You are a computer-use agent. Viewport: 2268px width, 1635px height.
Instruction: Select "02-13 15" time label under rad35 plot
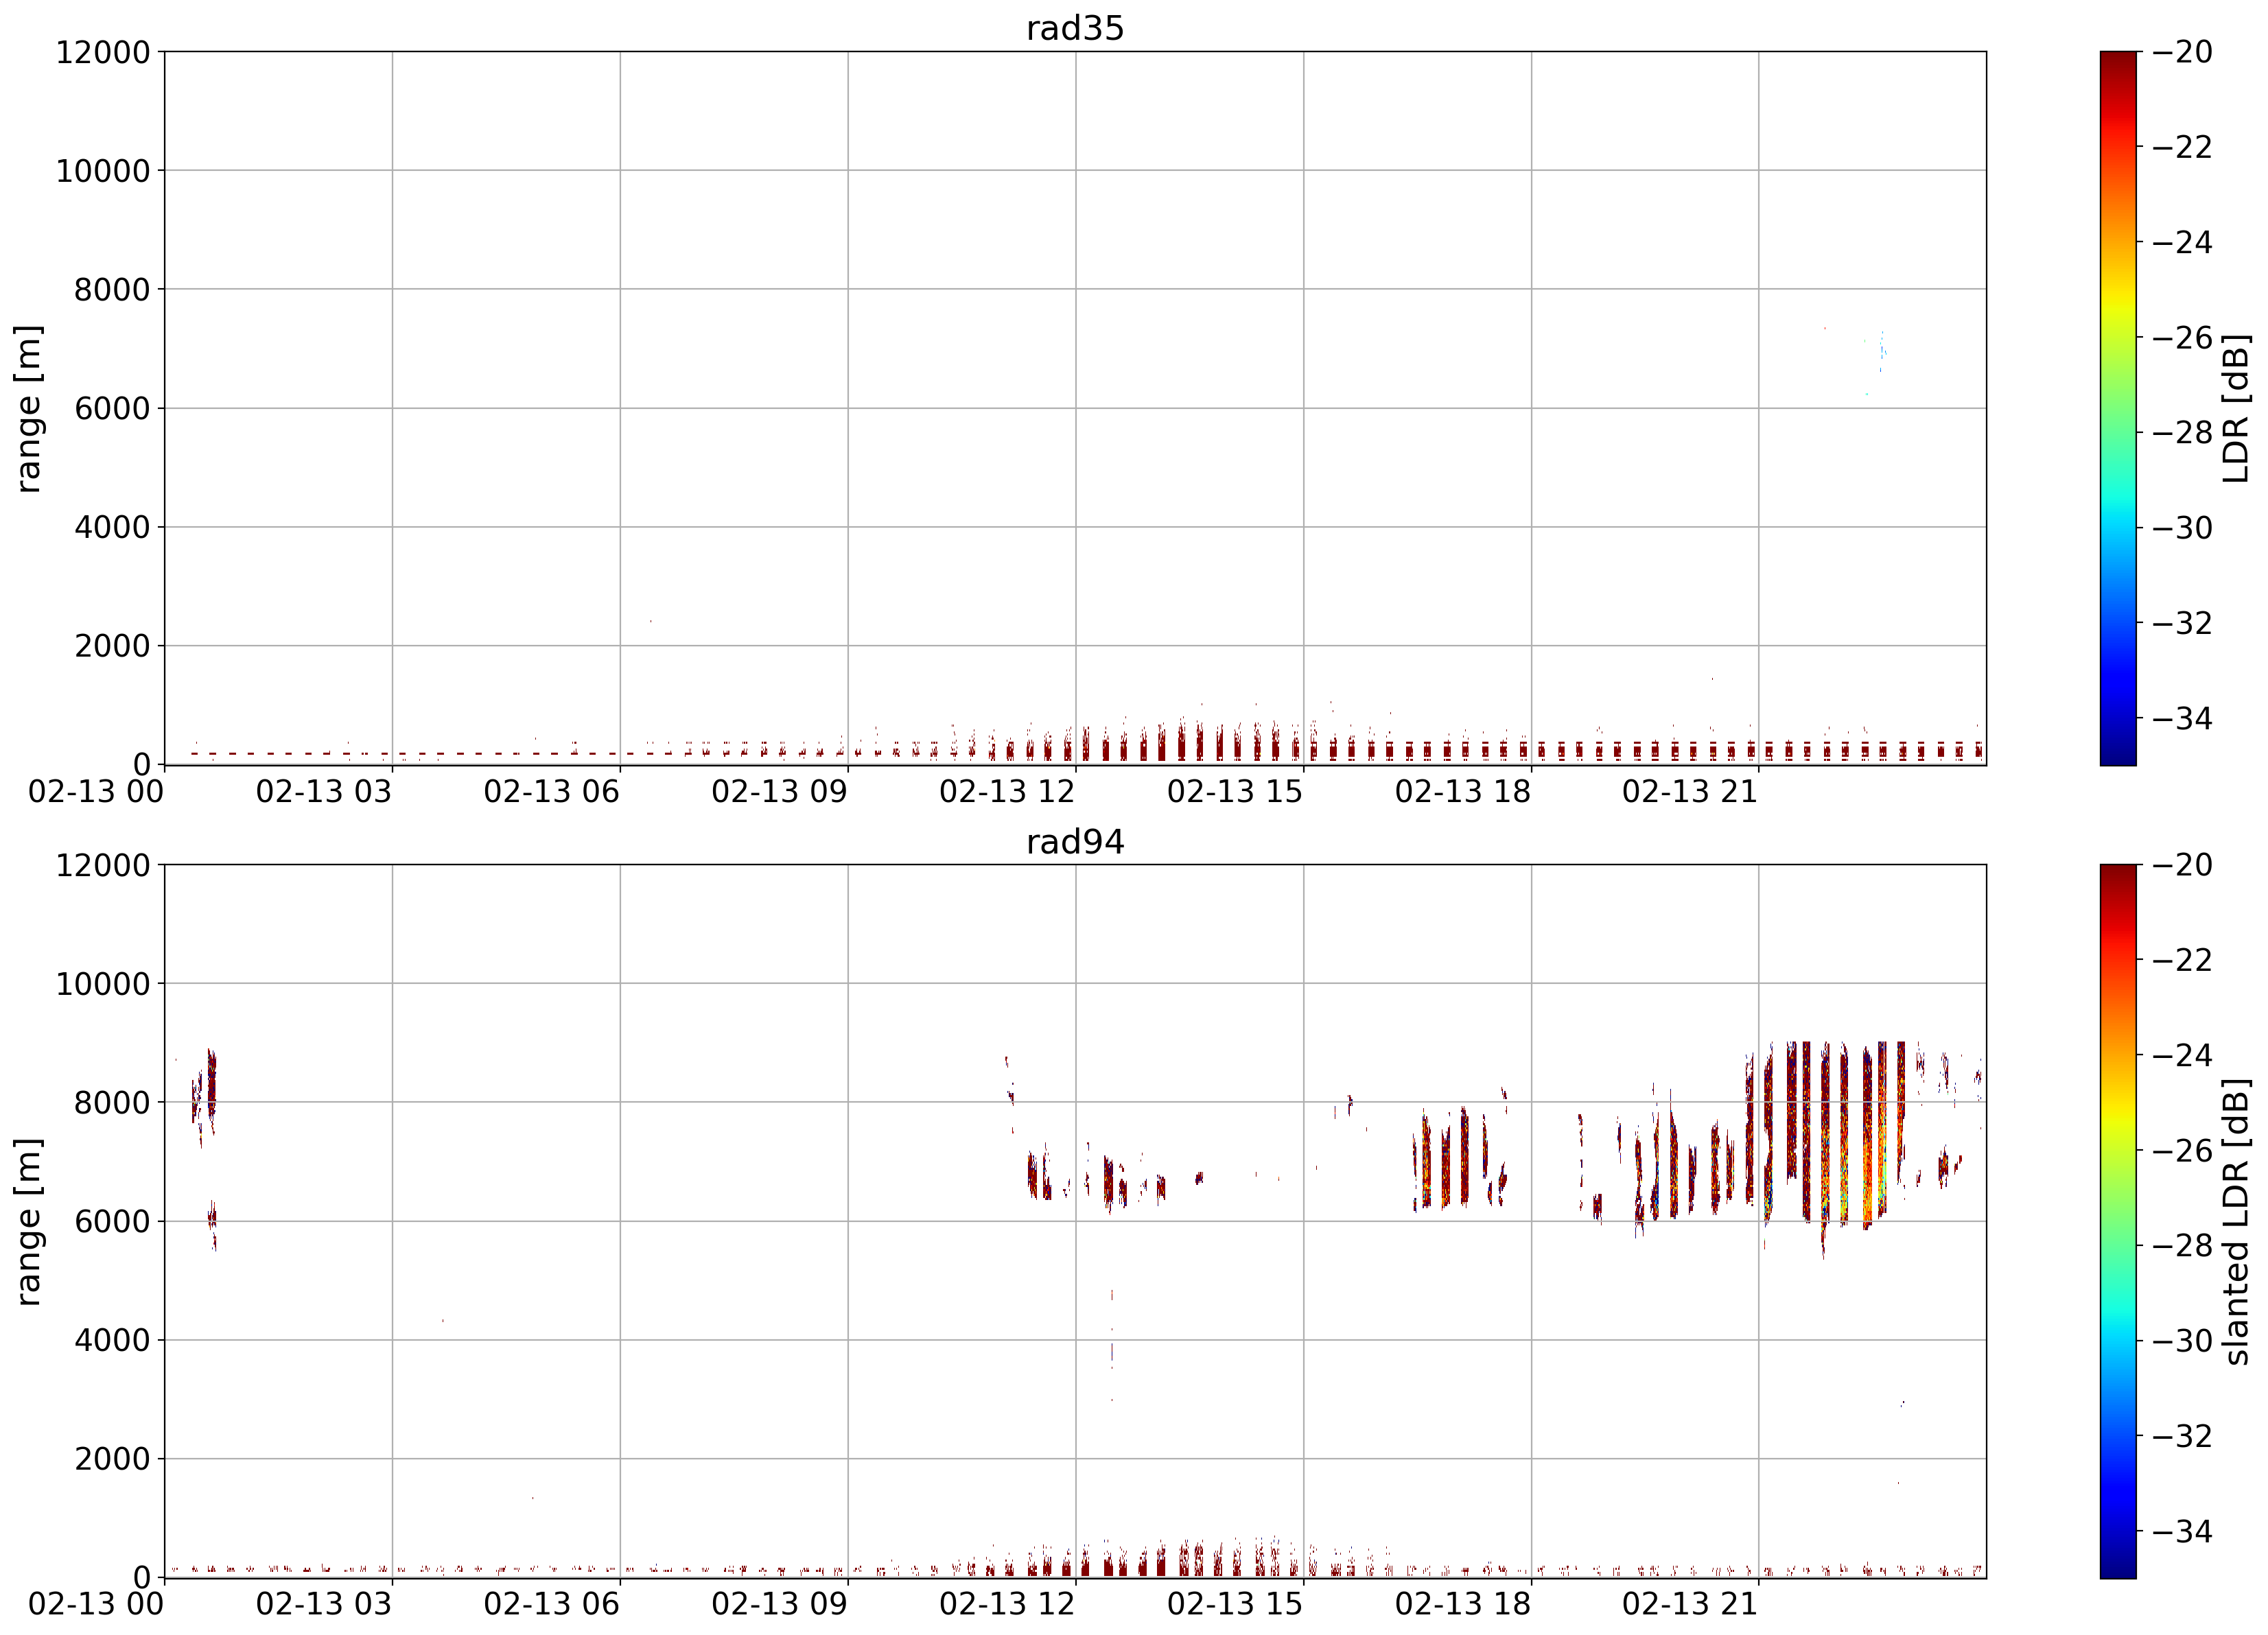point(1236,792)
